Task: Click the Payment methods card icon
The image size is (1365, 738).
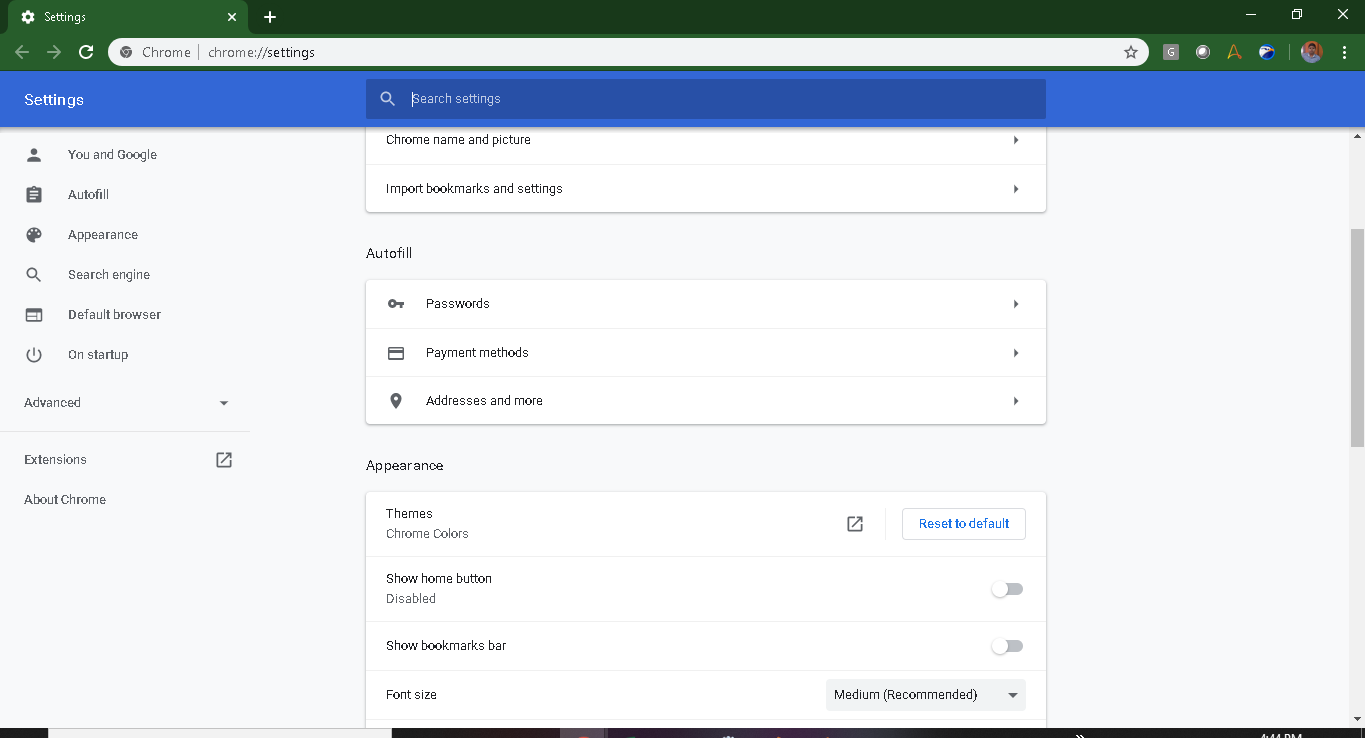Action: click(x=396, y=353)
